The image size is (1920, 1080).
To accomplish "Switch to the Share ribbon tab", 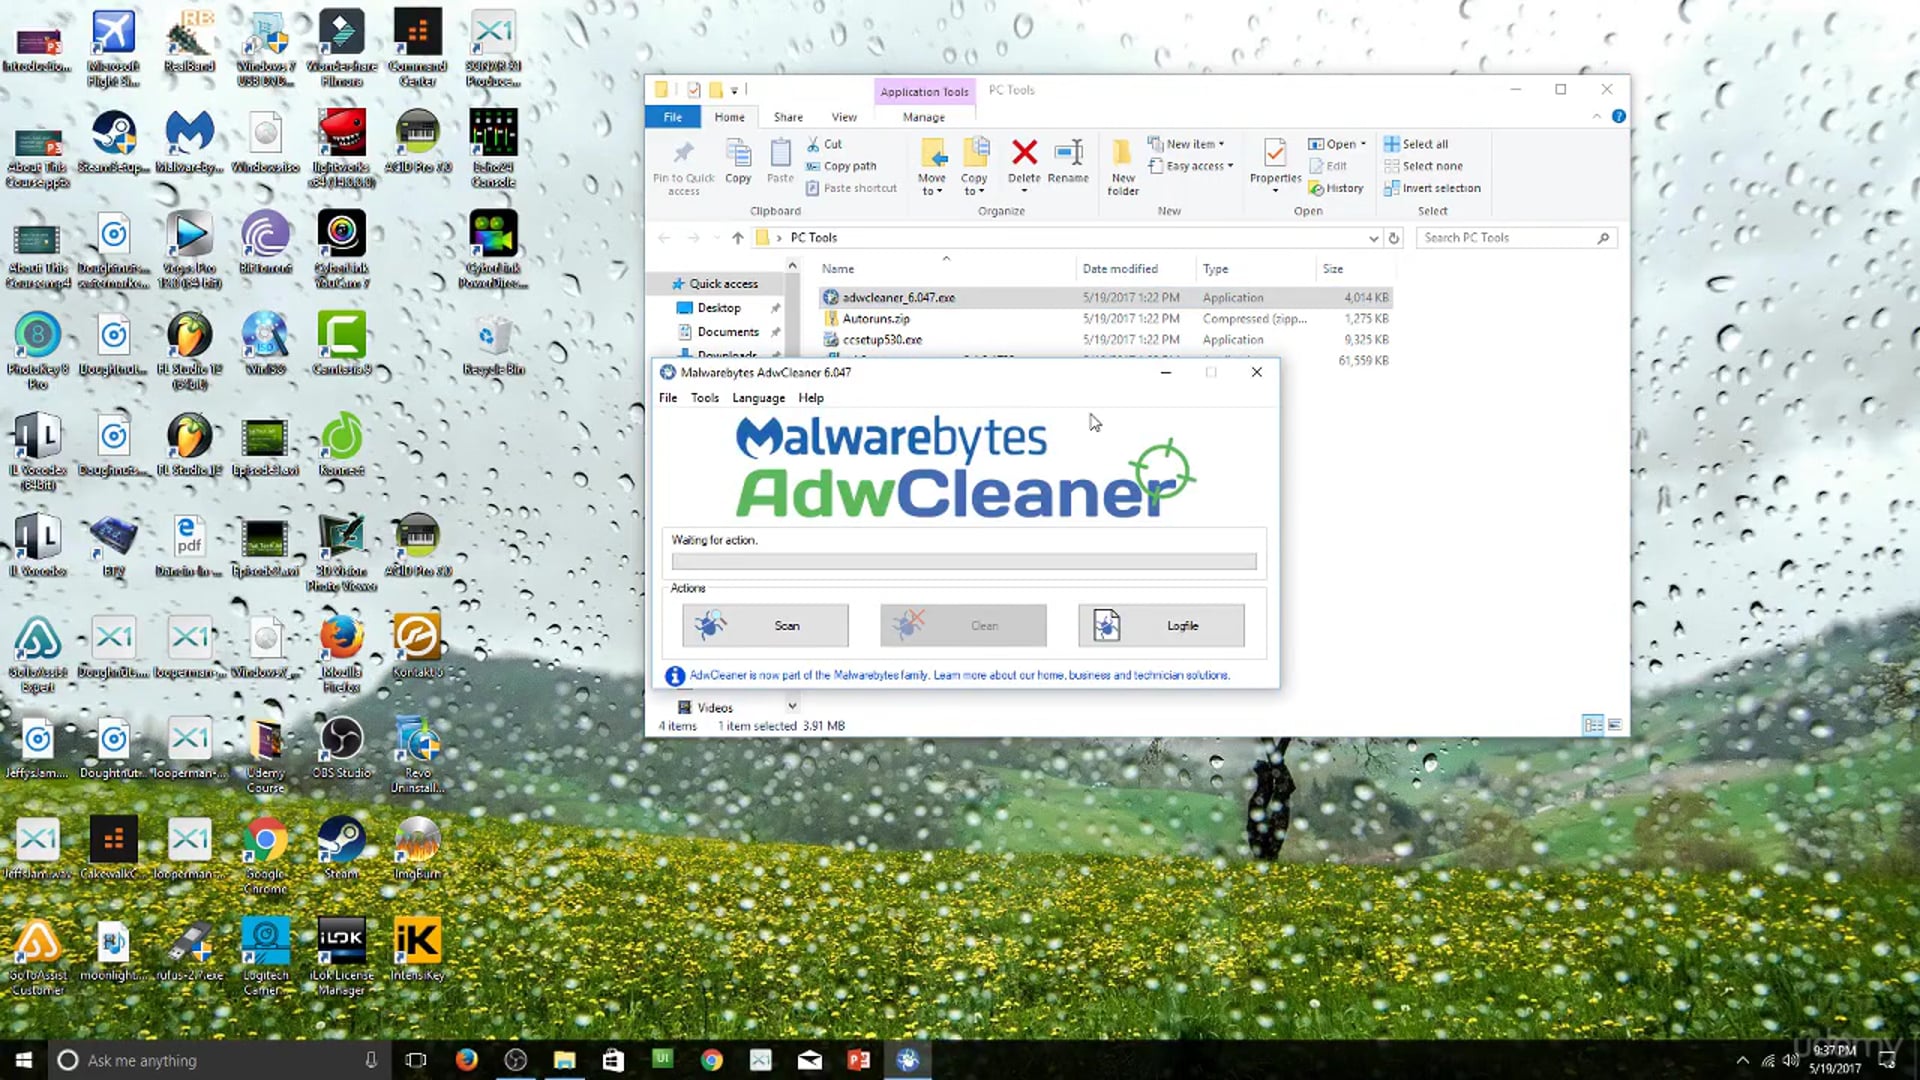I will [788, 117].
